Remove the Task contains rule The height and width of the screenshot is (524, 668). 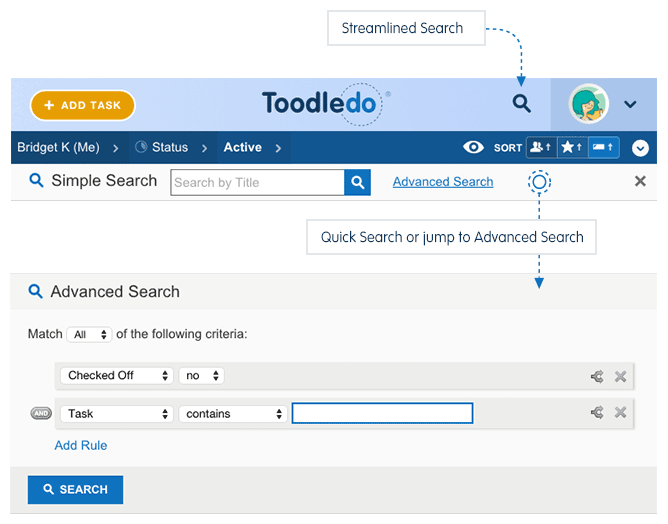[x=620, y=413]
